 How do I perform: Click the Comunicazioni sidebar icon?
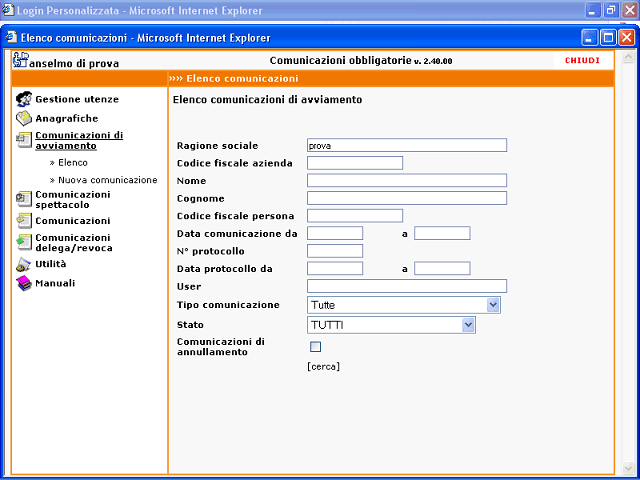24,220
